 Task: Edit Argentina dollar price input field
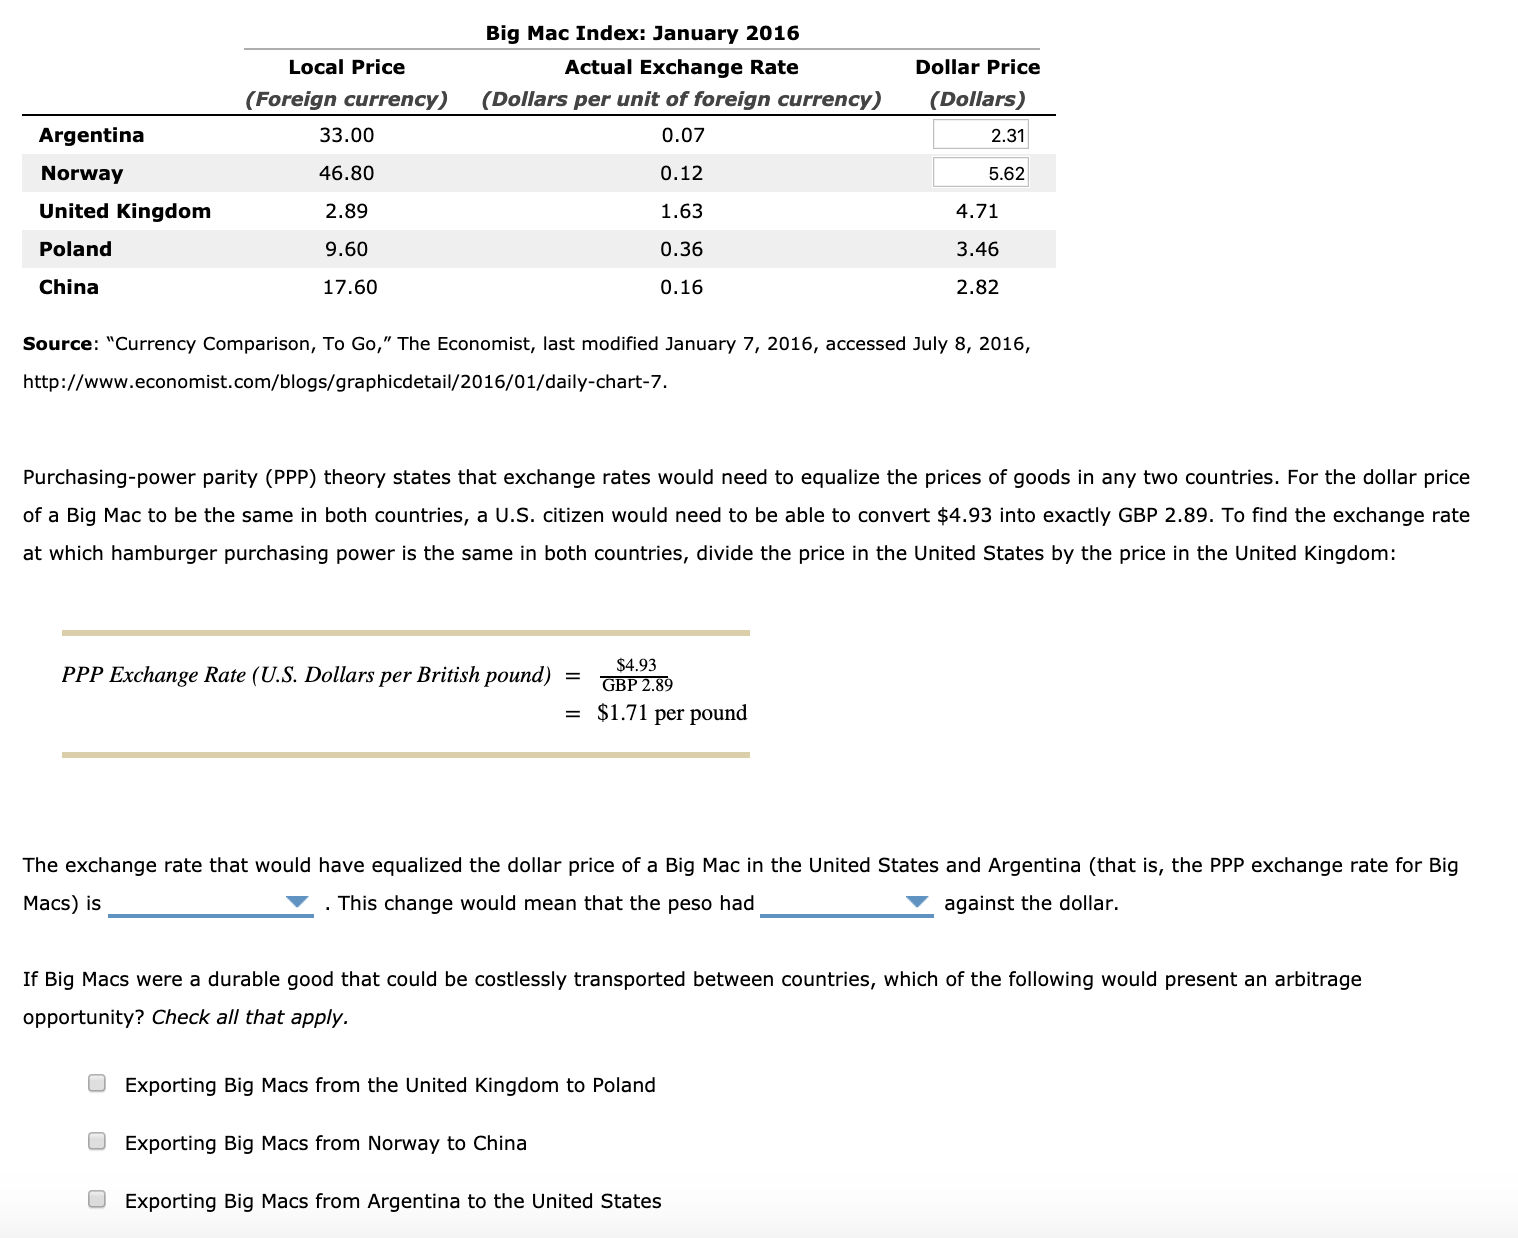tap(981, 135)
